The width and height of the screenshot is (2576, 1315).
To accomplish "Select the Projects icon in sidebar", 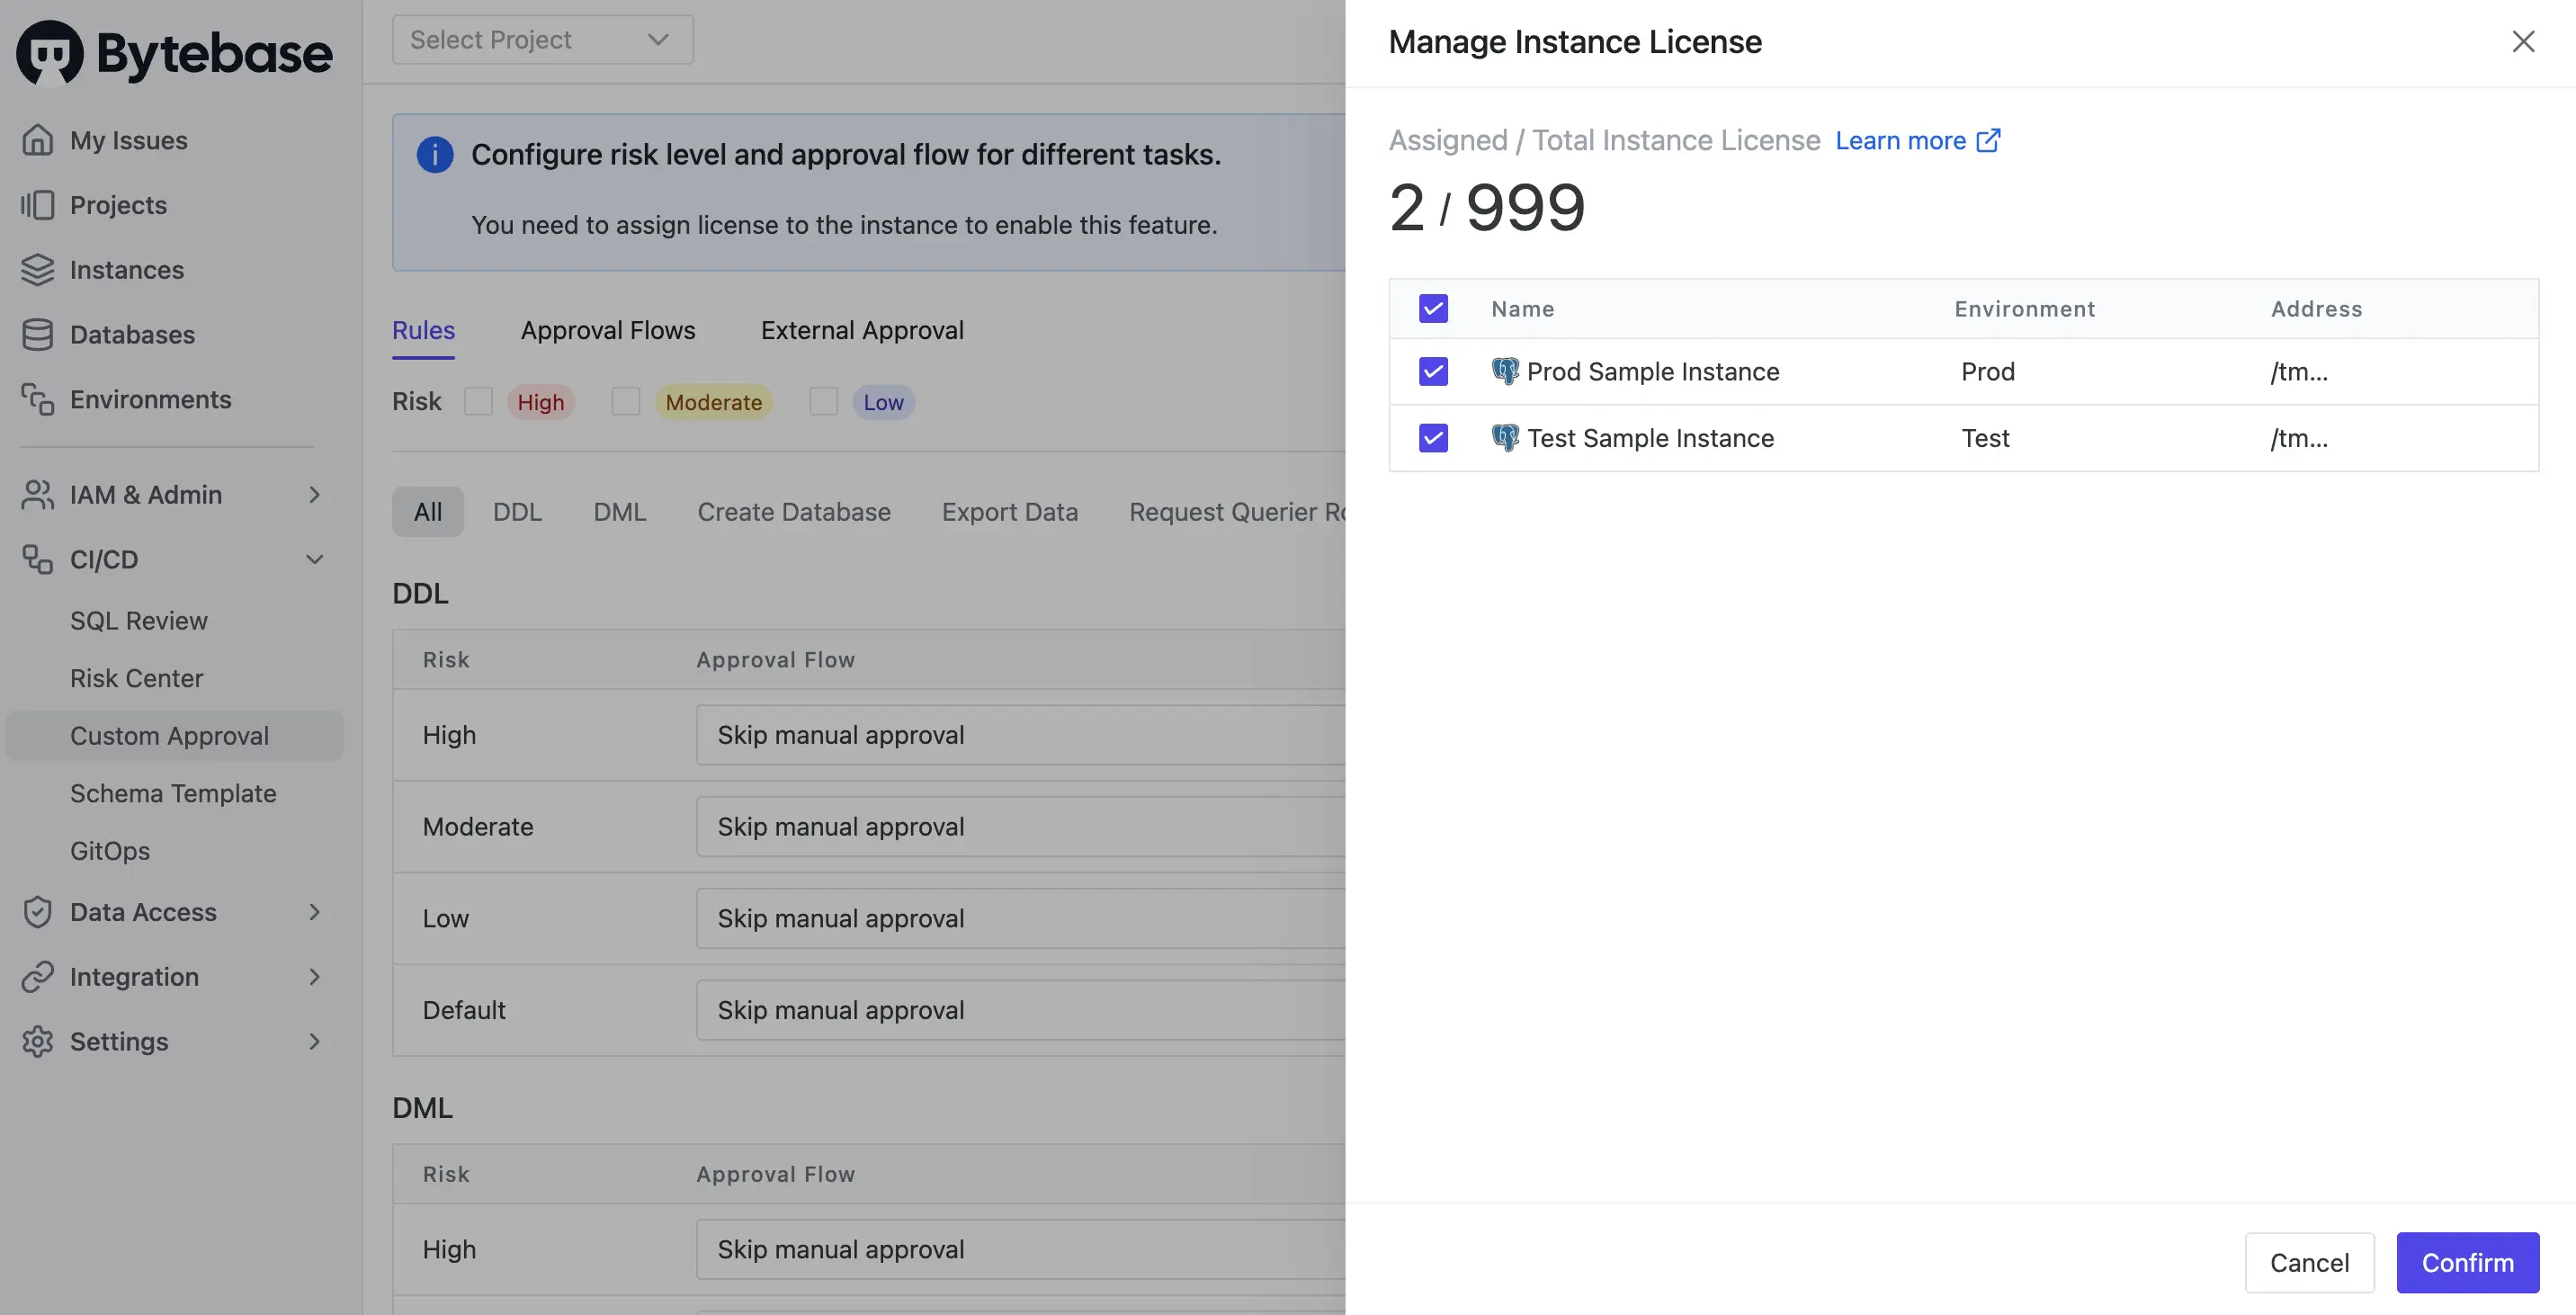I will pos(38,205).
